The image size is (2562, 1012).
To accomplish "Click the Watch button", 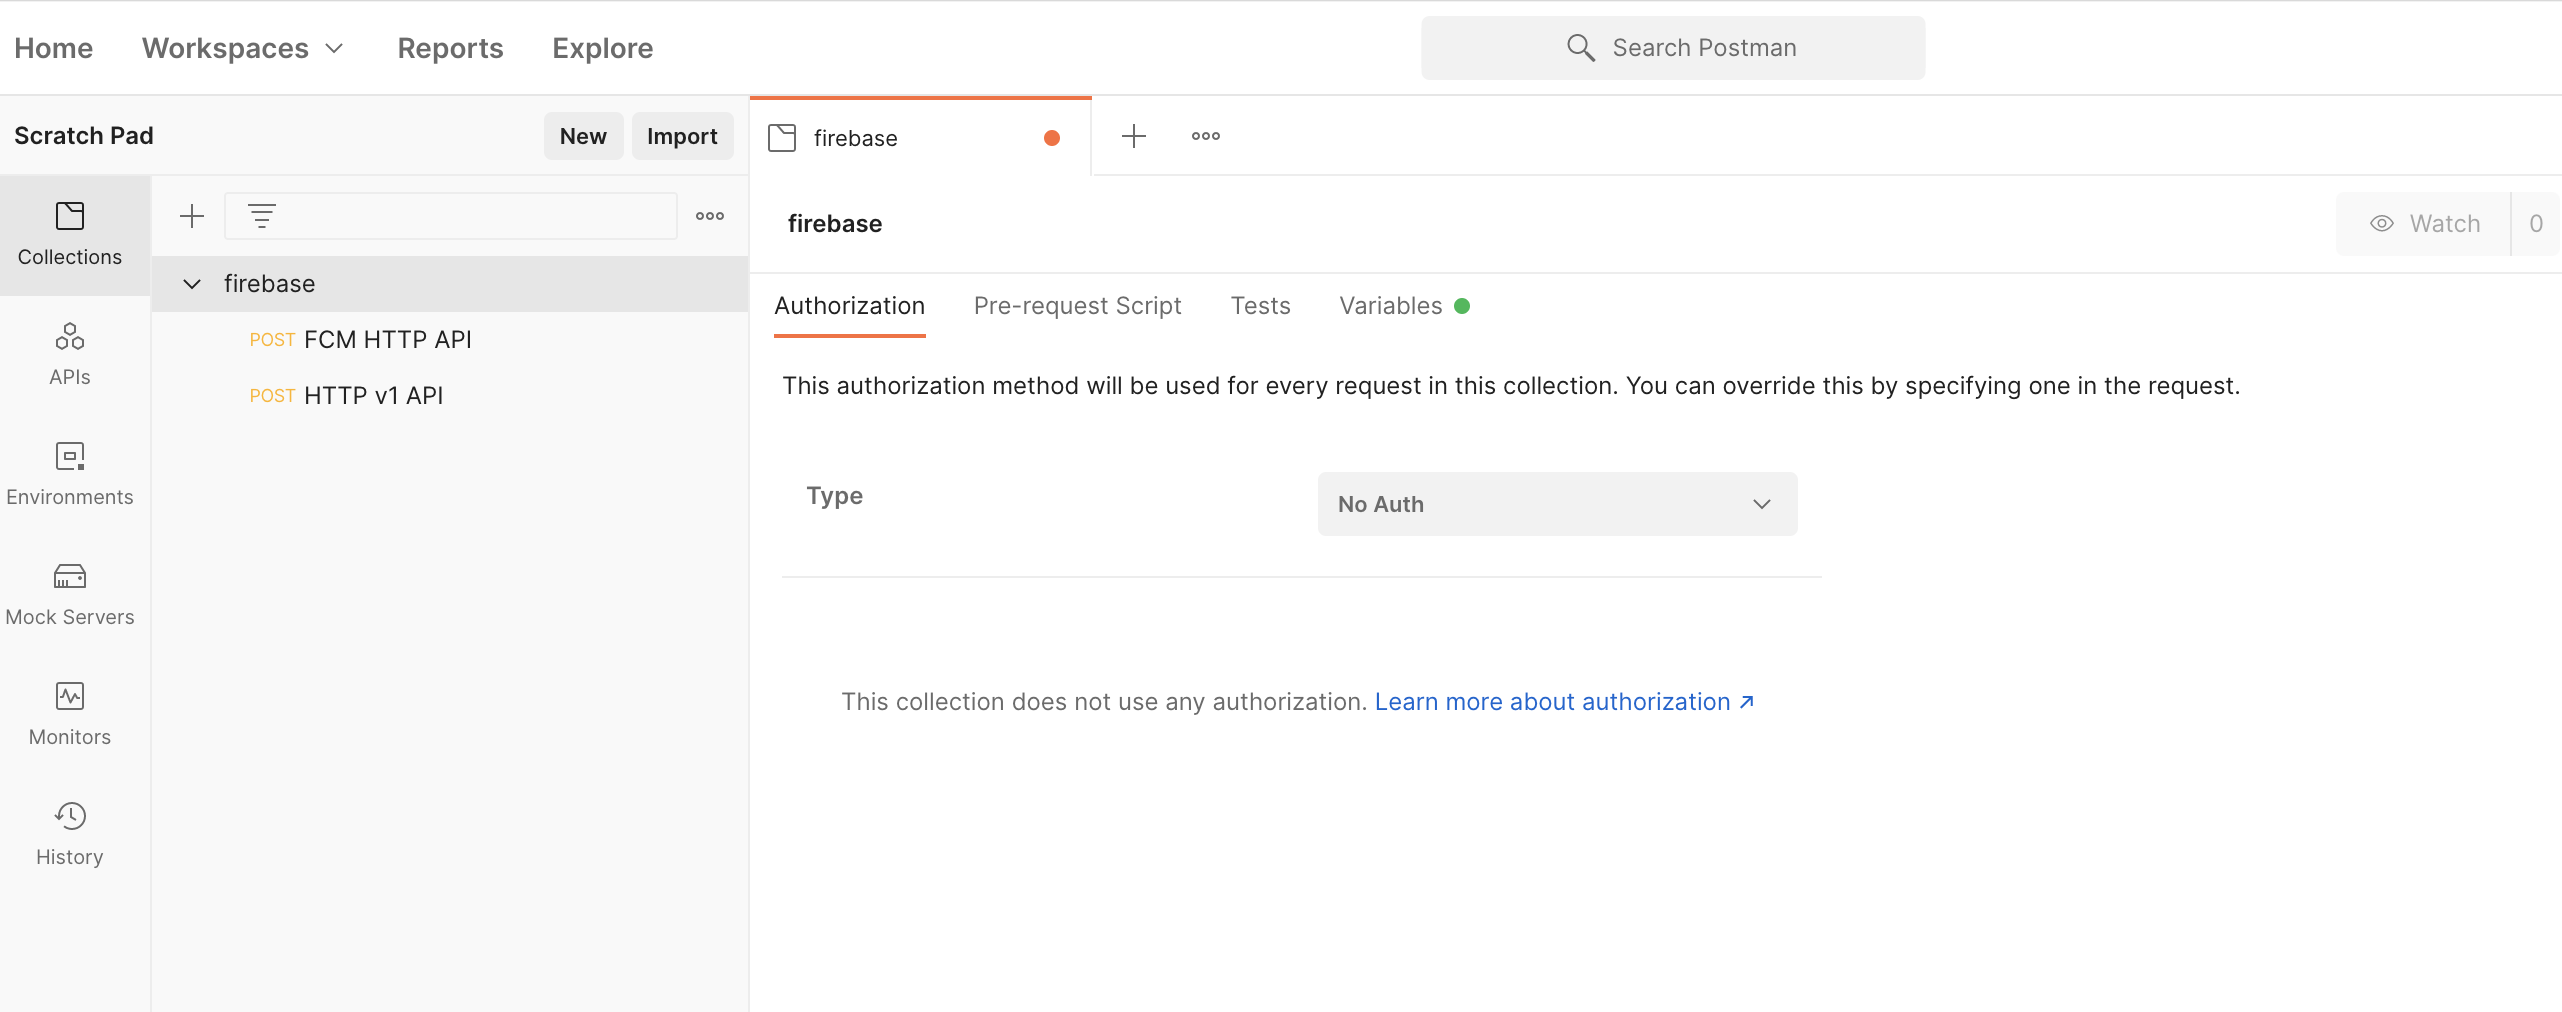I will point(2424,224).
